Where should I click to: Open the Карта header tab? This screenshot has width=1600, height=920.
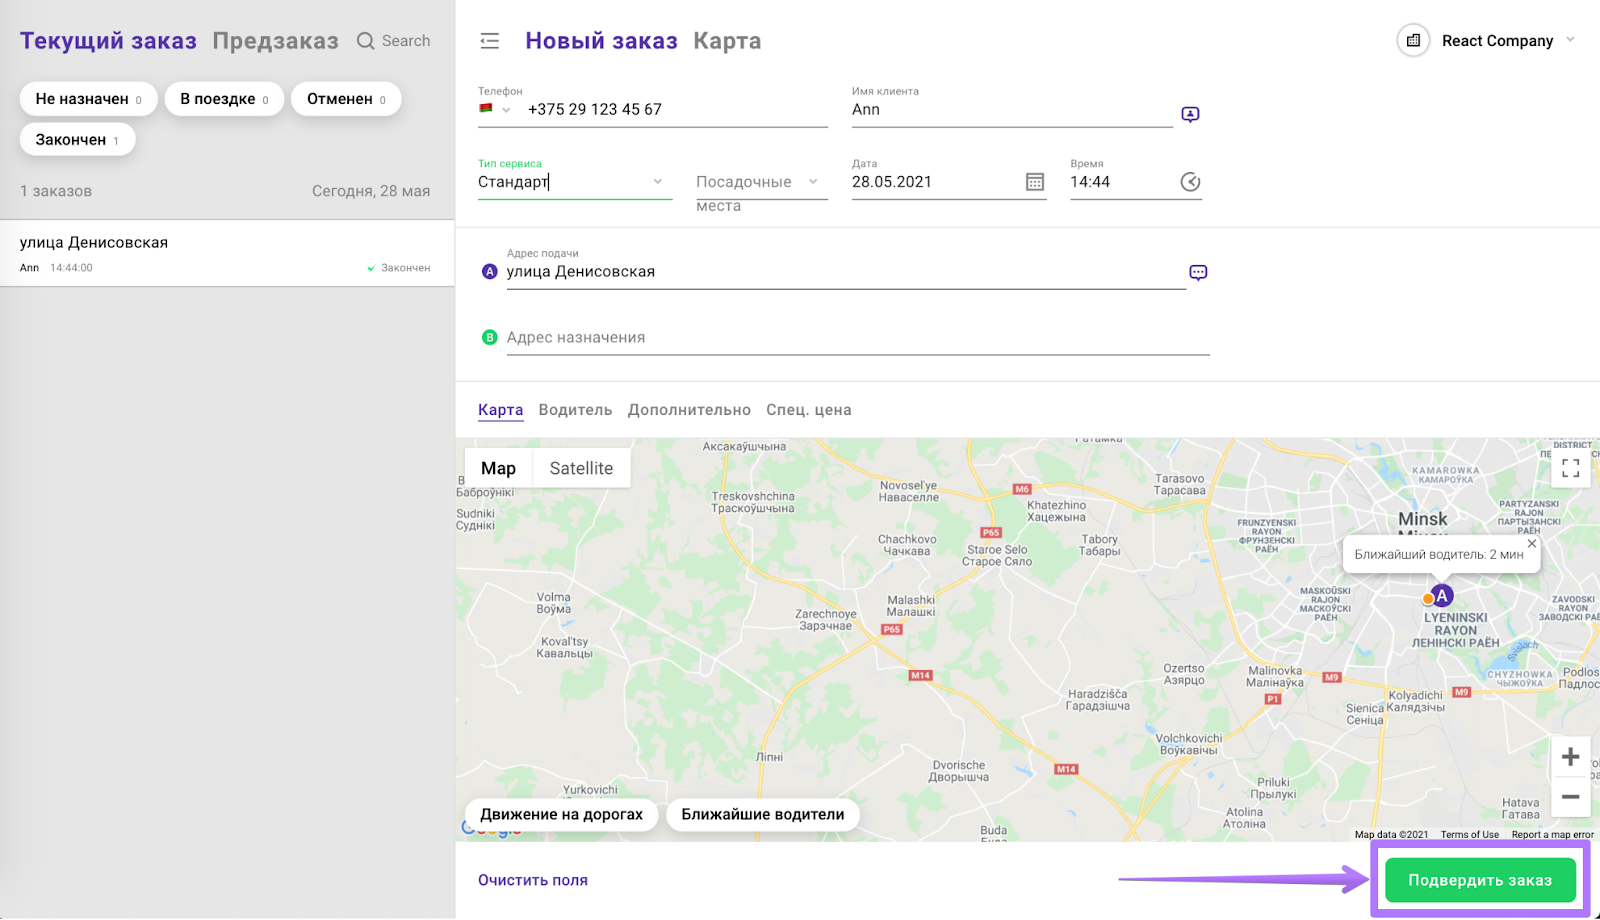[727, 41]
